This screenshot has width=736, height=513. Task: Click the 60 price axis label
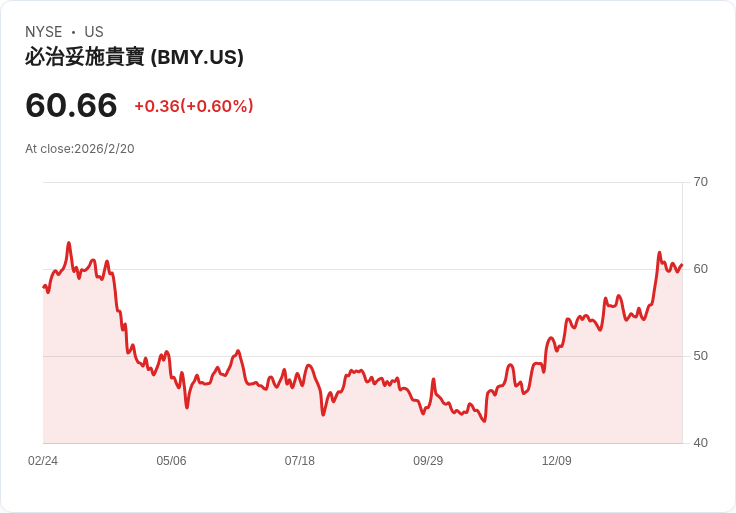(x=700, y=269)
